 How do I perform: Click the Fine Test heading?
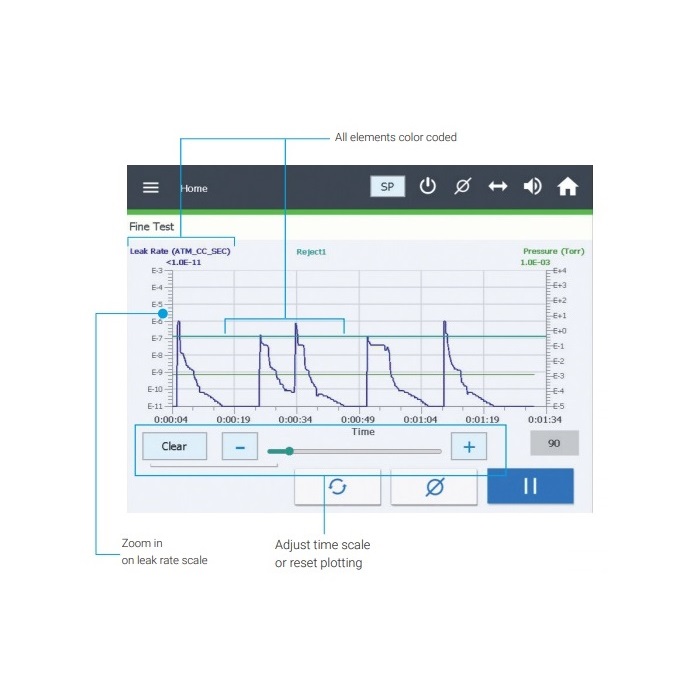[x=152, y=227]
